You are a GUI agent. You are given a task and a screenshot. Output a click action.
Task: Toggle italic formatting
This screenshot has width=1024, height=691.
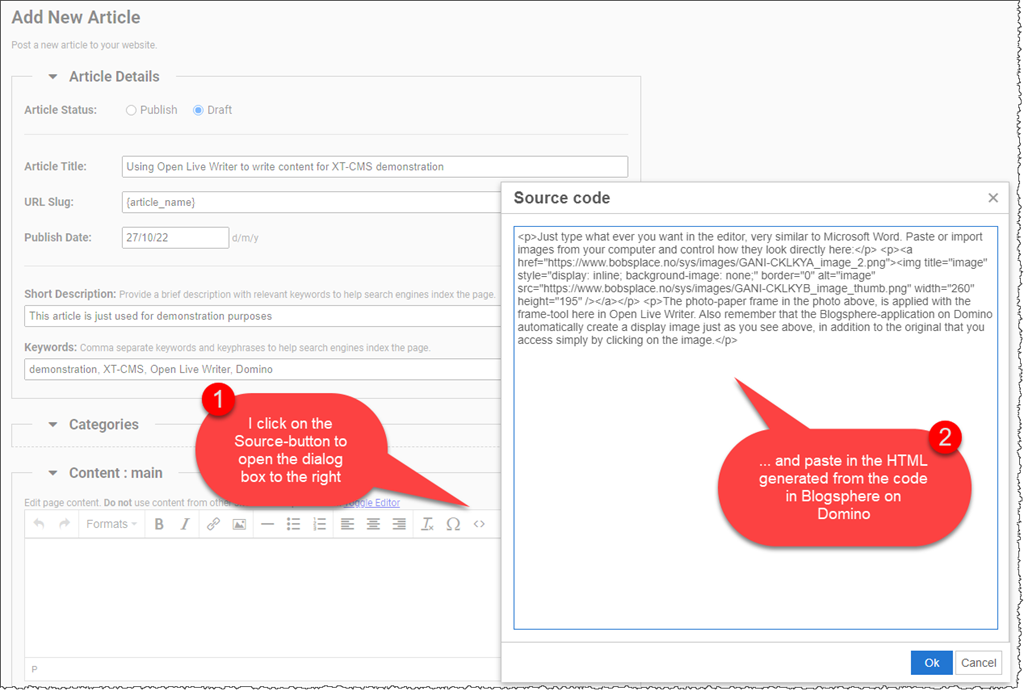point(185,524)
